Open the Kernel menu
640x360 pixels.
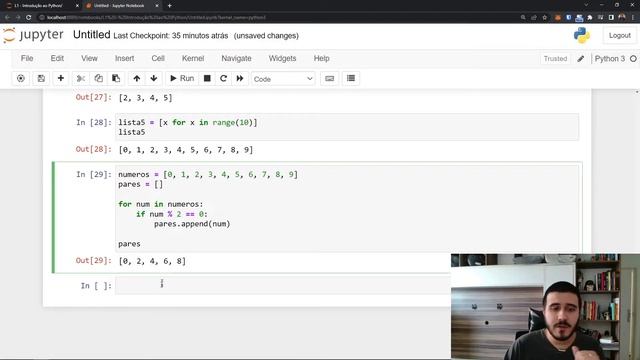[193, 58]
